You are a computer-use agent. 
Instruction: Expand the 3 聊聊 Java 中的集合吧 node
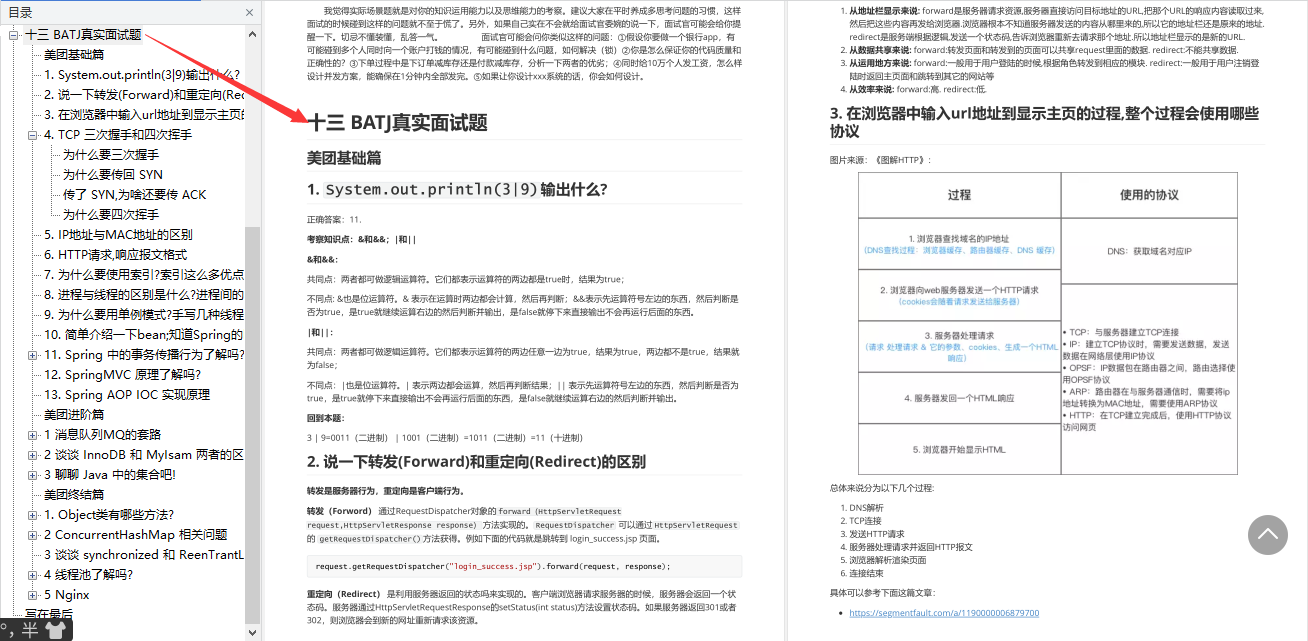tap(33, 475)
